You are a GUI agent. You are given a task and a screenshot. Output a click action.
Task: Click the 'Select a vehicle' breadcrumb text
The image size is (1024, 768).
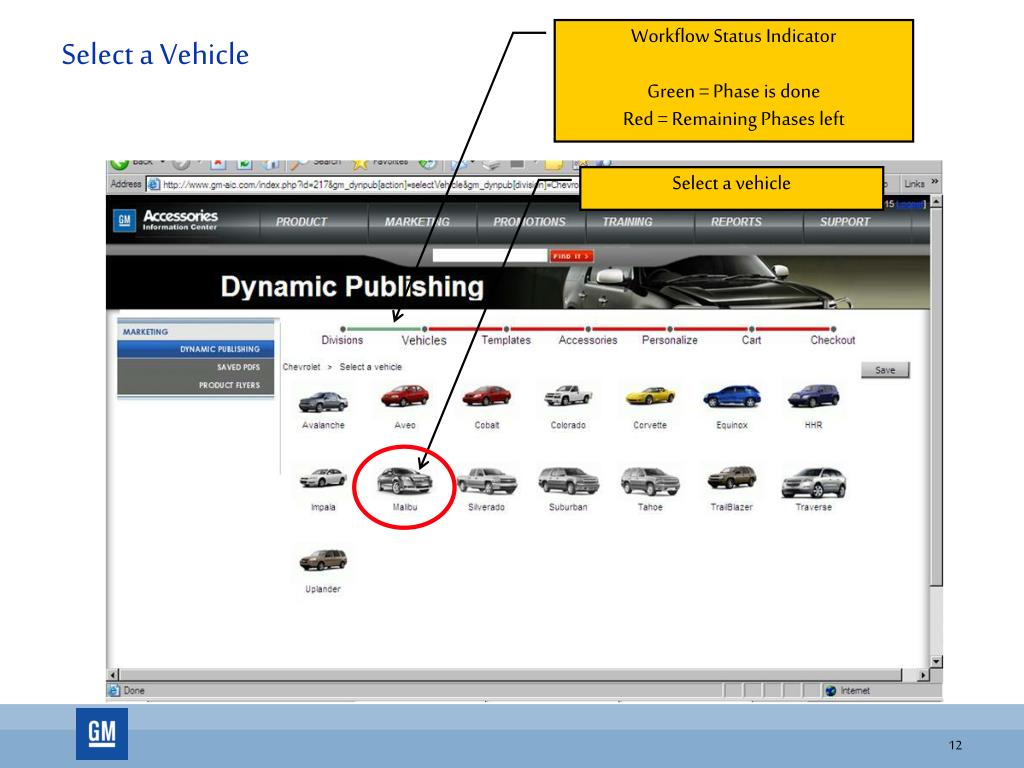pos(370,367)
